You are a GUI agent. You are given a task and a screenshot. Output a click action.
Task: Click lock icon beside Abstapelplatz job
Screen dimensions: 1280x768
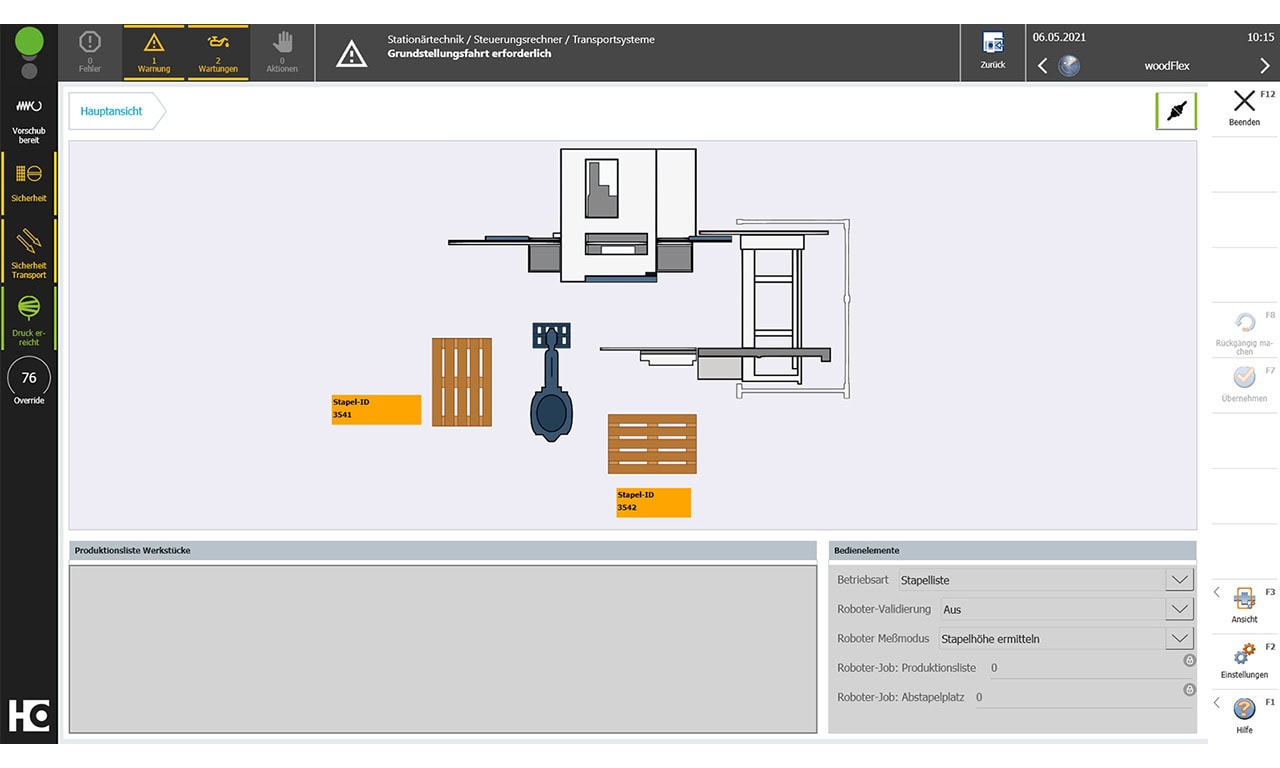point(1189,689)
